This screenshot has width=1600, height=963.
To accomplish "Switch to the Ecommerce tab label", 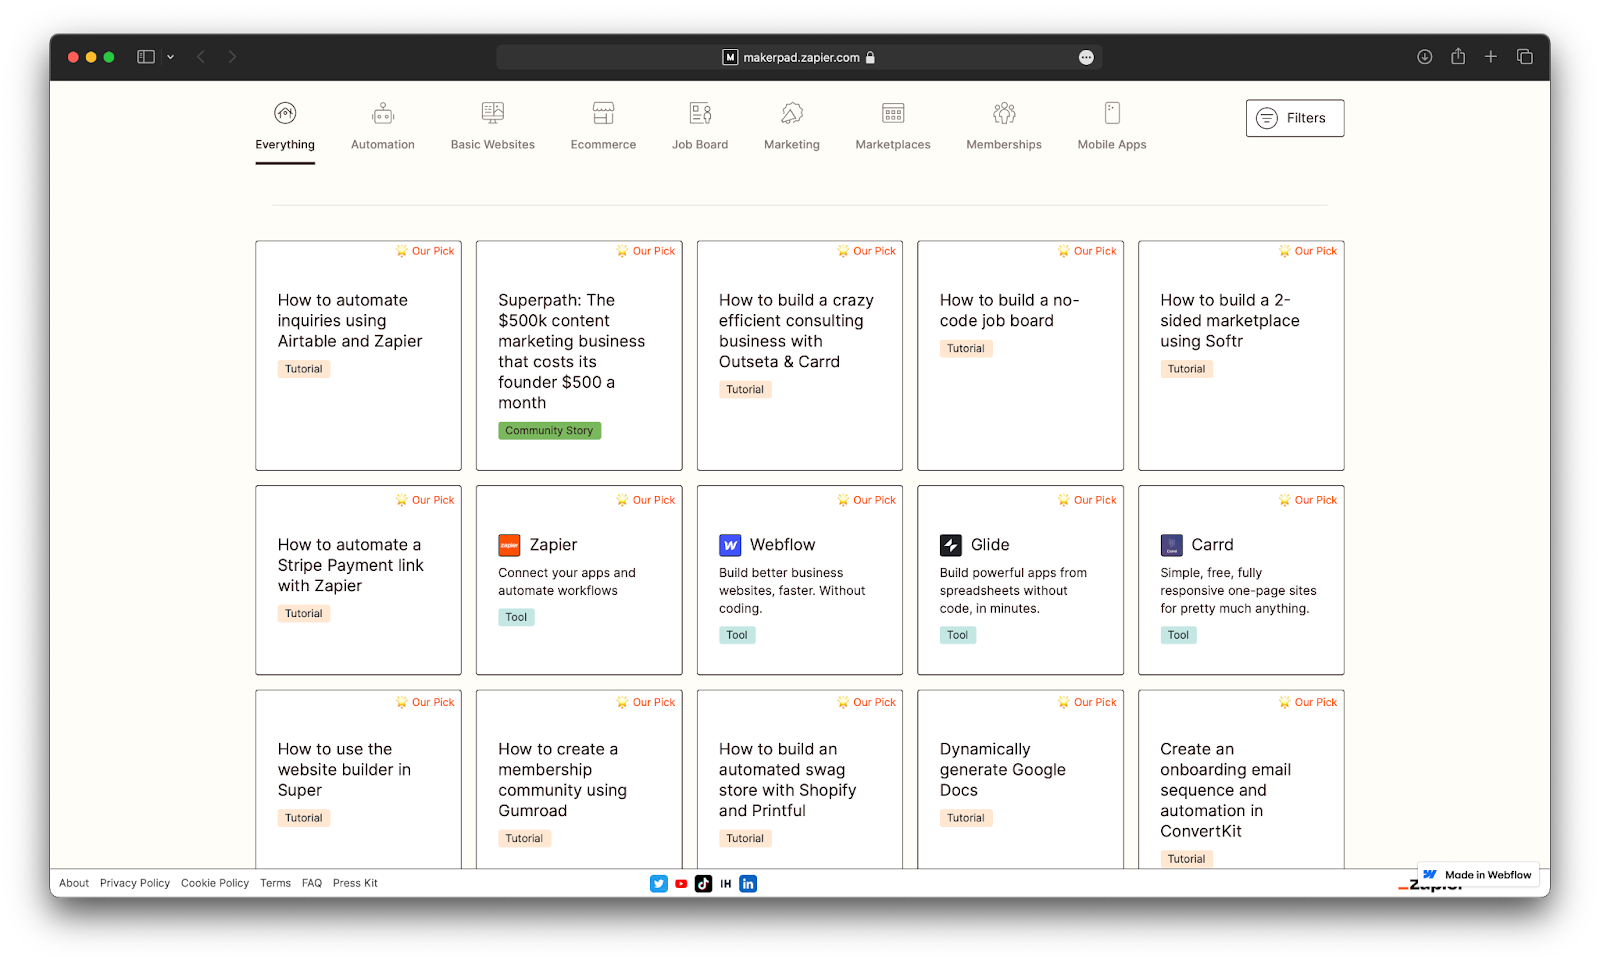I will click(603, 145).
